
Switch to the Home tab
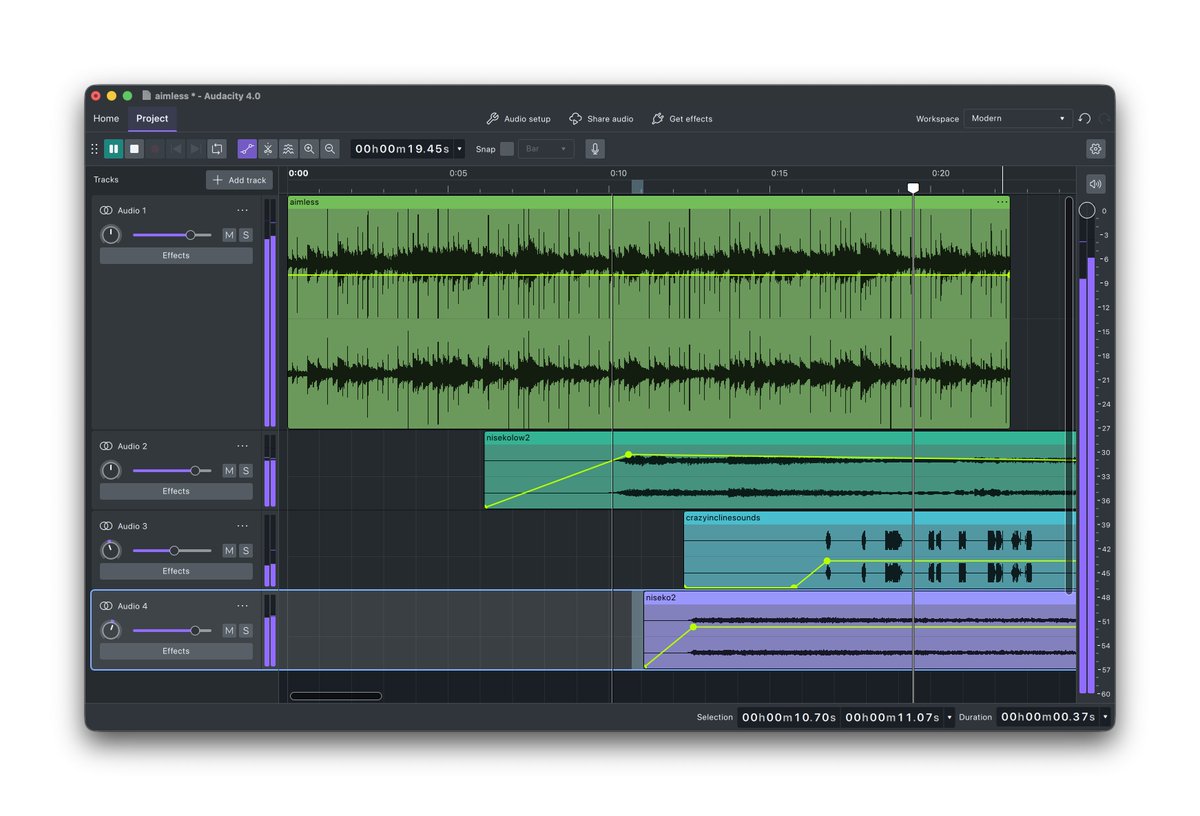[x=106, y=118]
